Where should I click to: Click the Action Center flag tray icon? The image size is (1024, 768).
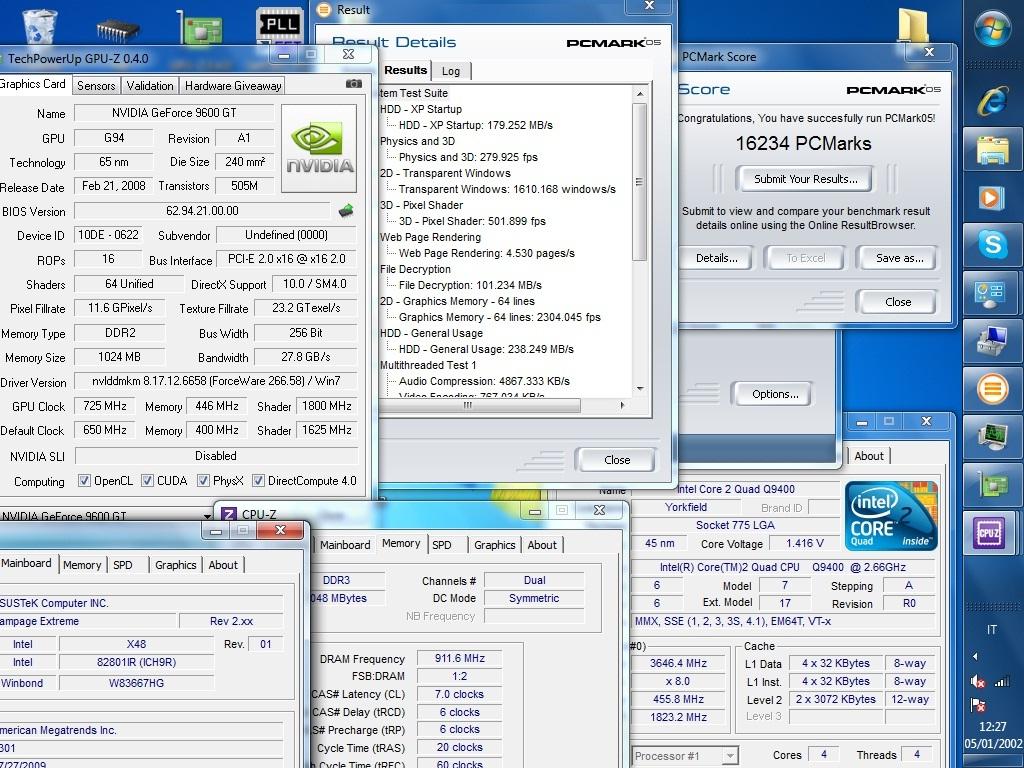coord(978,705)
